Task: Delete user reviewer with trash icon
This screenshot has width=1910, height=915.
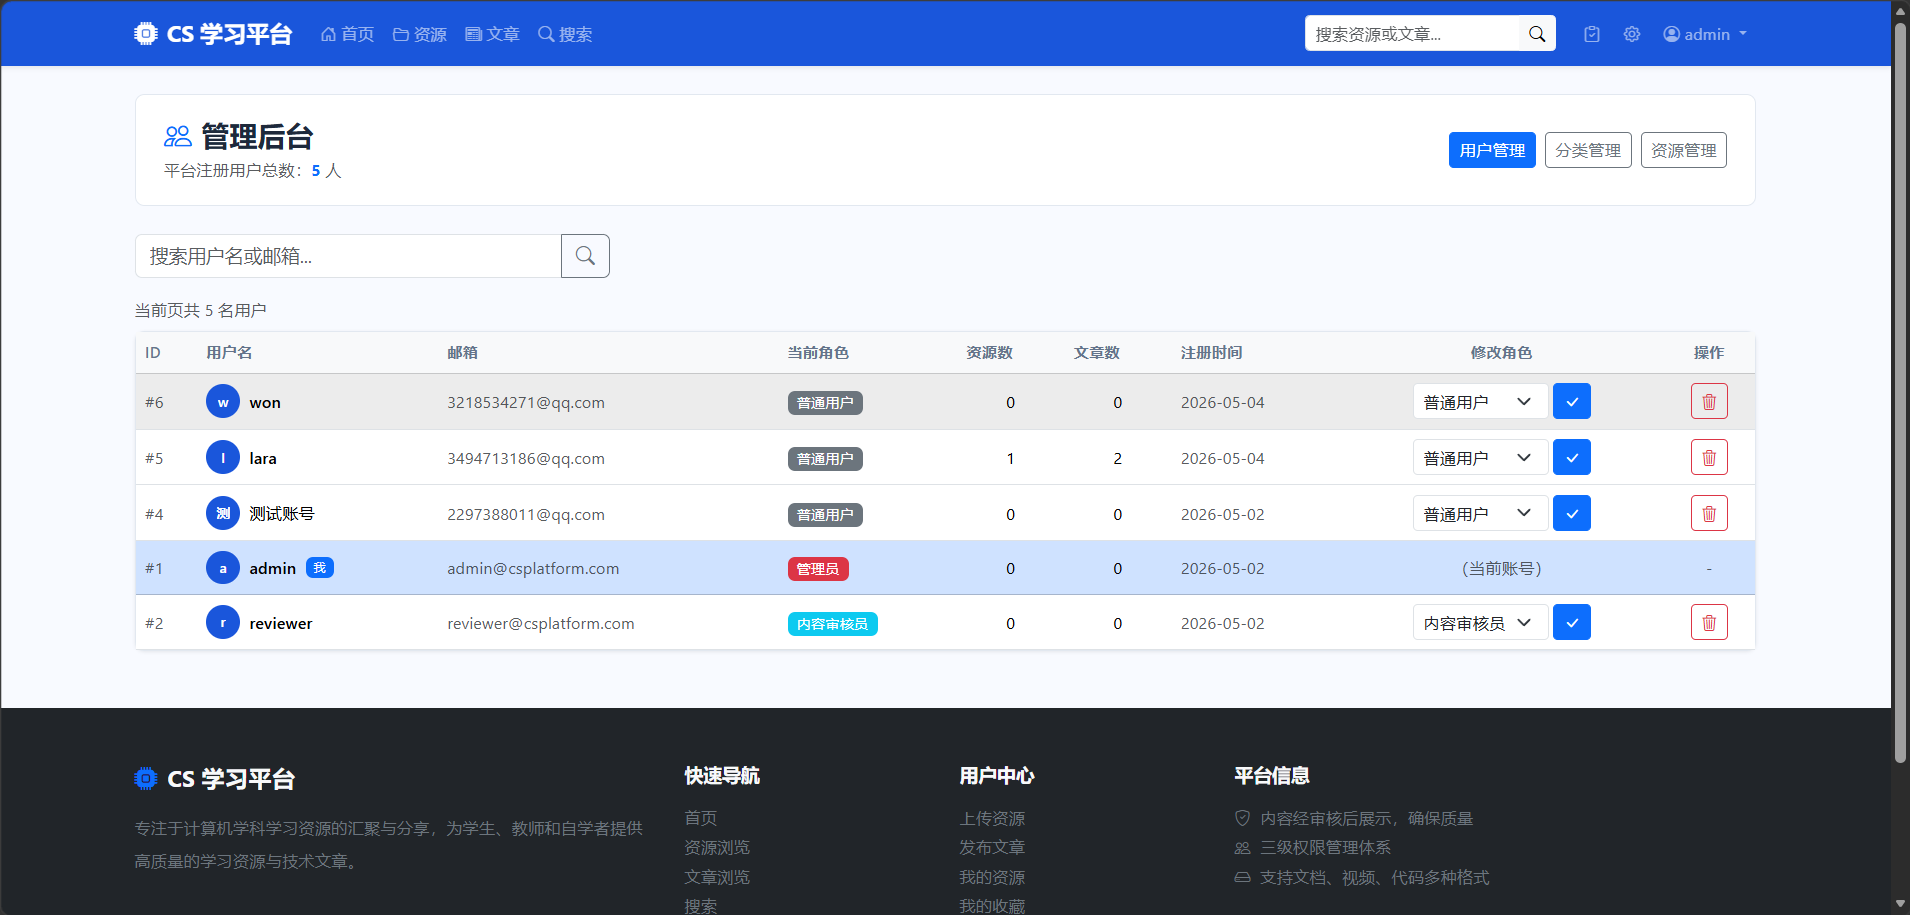Action: 1709,623
